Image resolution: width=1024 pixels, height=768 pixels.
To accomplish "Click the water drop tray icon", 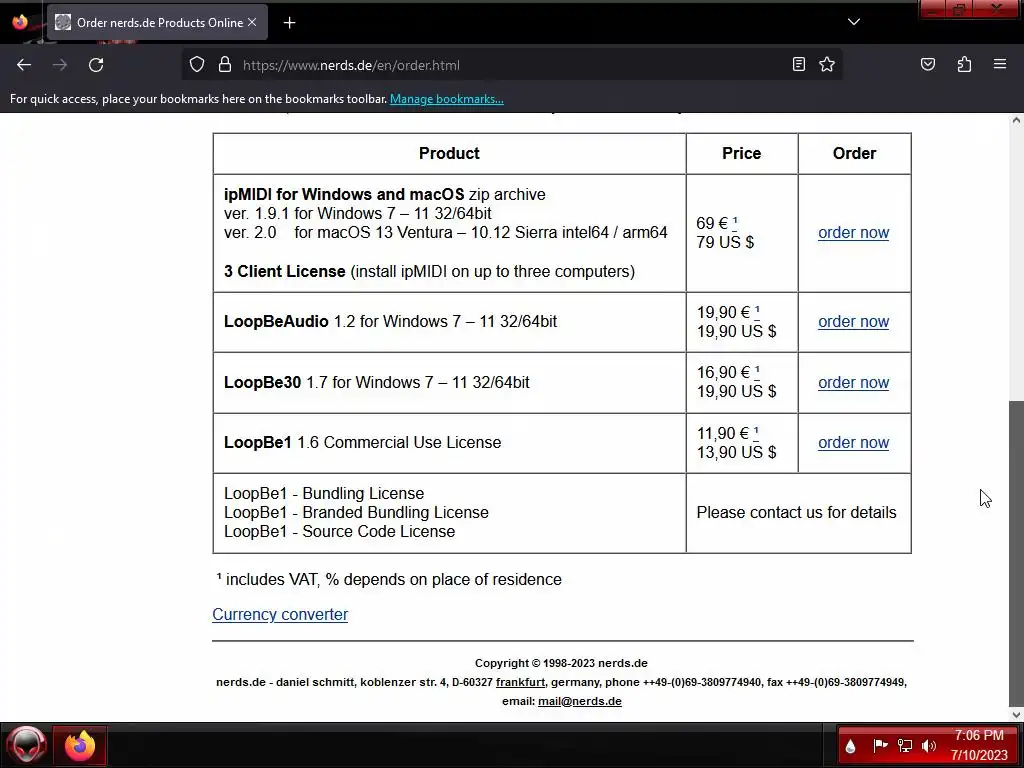I will (850, 746).
